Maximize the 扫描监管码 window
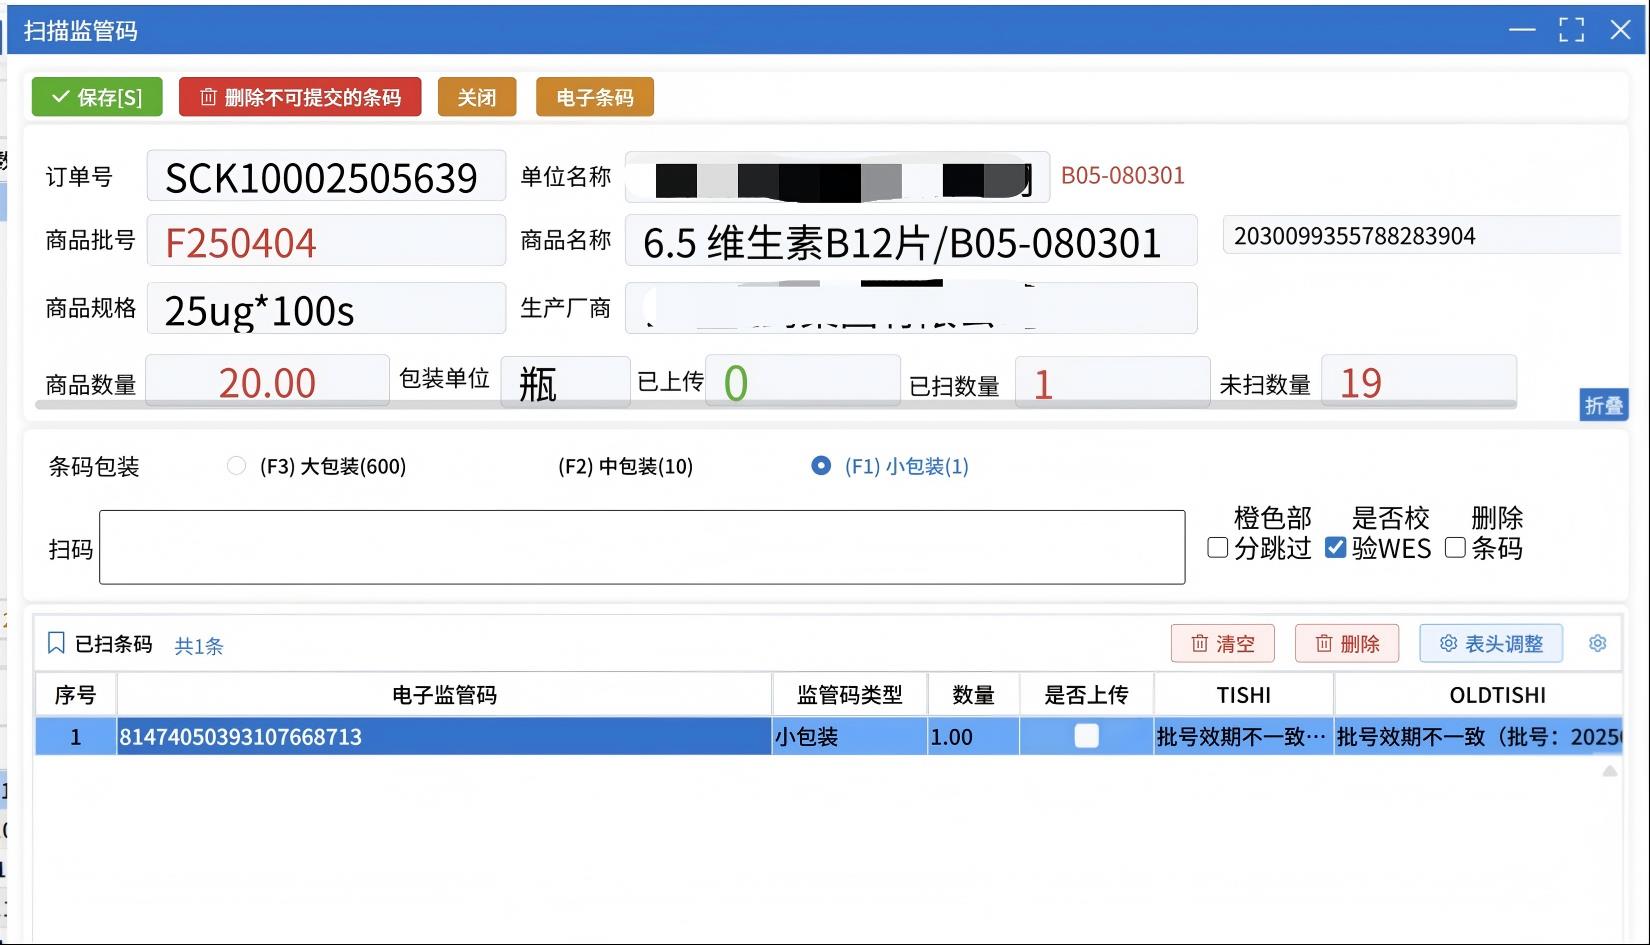 click(x=1571, y=30)
